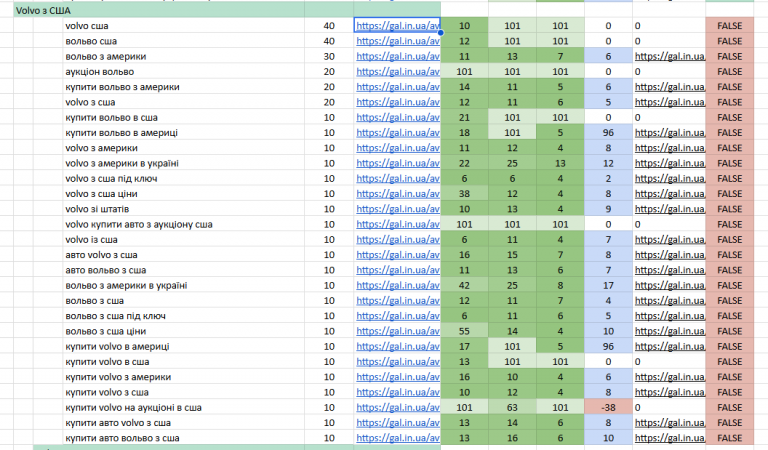
Task: Select the keyword 'купити вольво в америці'
Action: click(121, 133)
